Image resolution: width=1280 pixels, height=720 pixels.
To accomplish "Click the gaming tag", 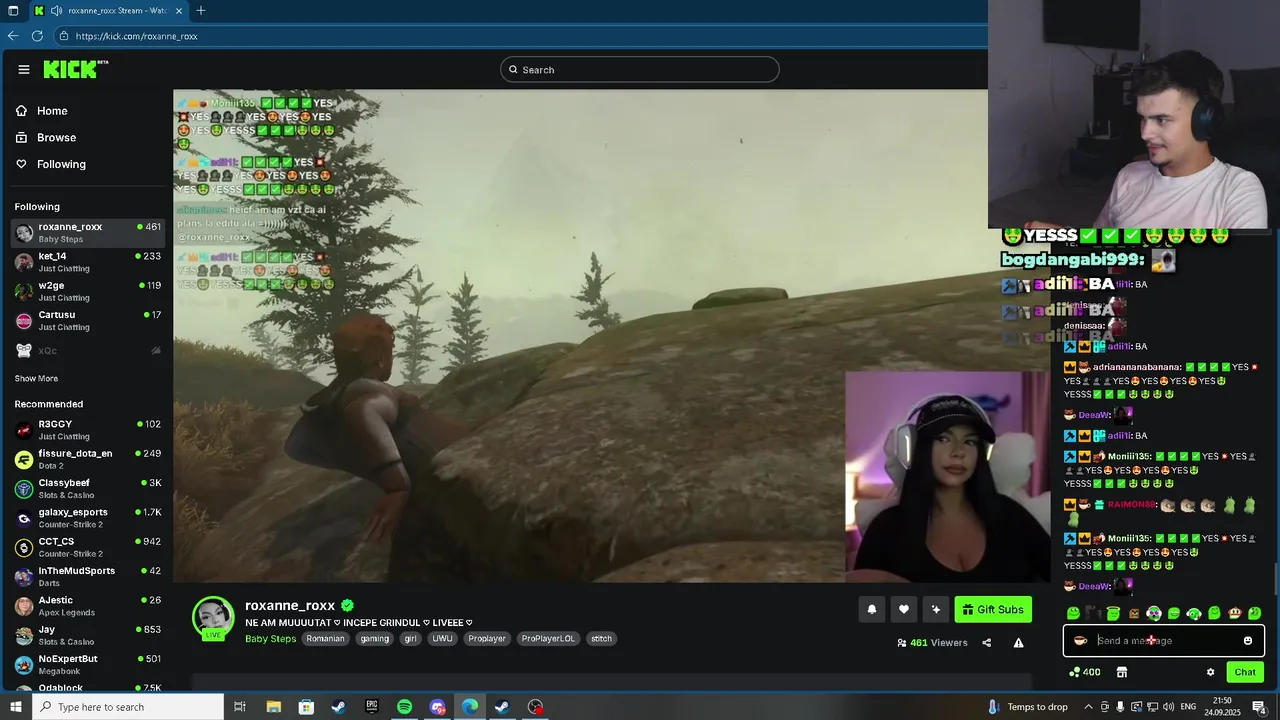I will 375,638.
